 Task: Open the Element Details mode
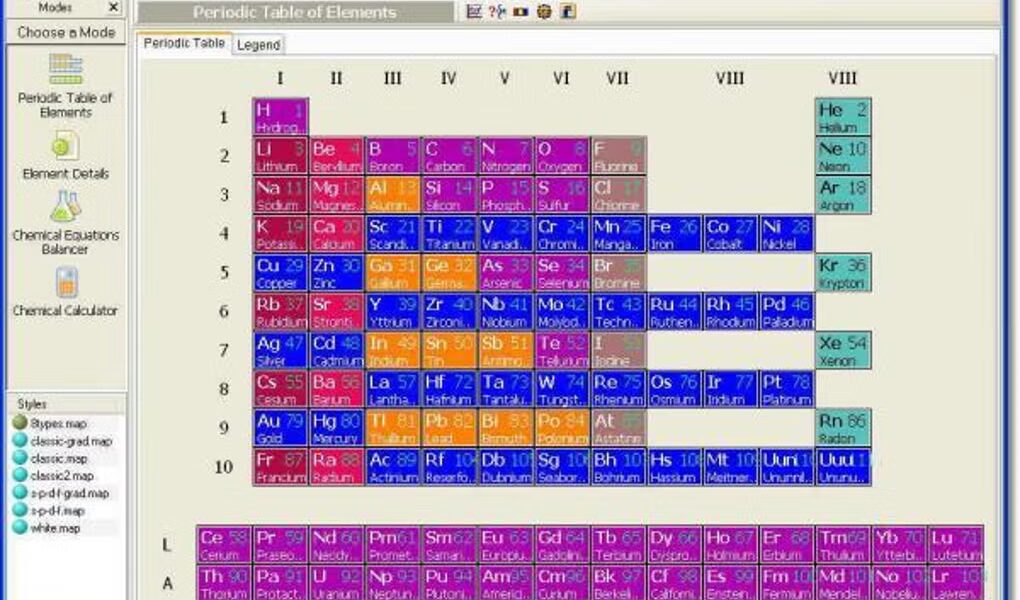(x=65, y=147)
